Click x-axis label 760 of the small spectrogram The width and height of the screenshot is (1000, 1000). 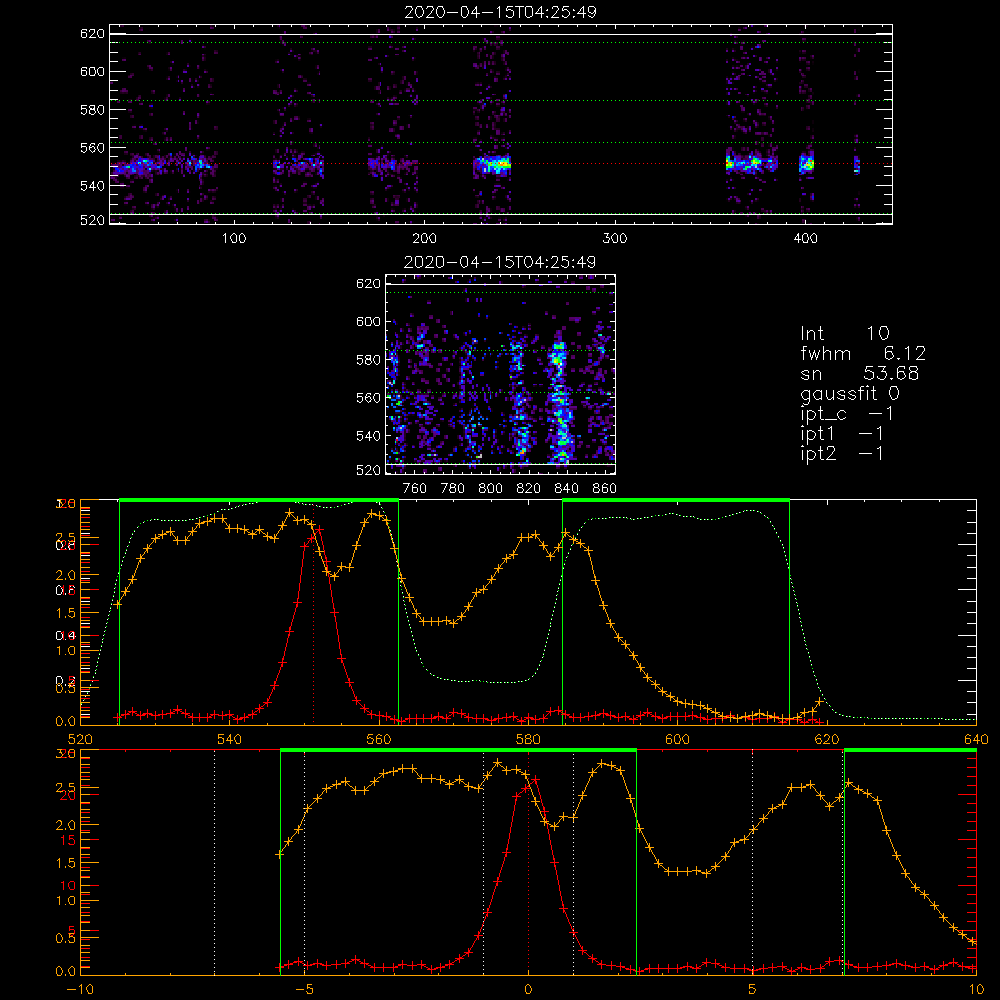(x=415, y=489)
